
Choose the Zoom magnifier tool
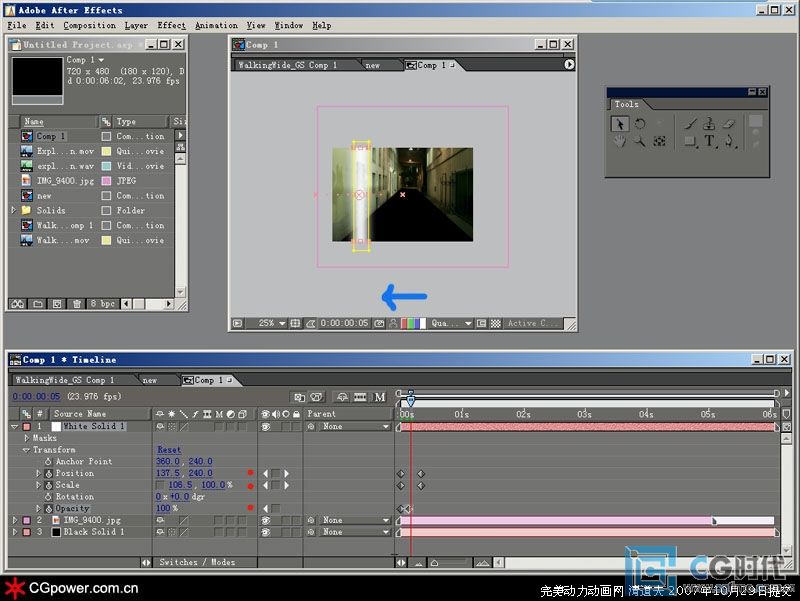click(640, 142)
